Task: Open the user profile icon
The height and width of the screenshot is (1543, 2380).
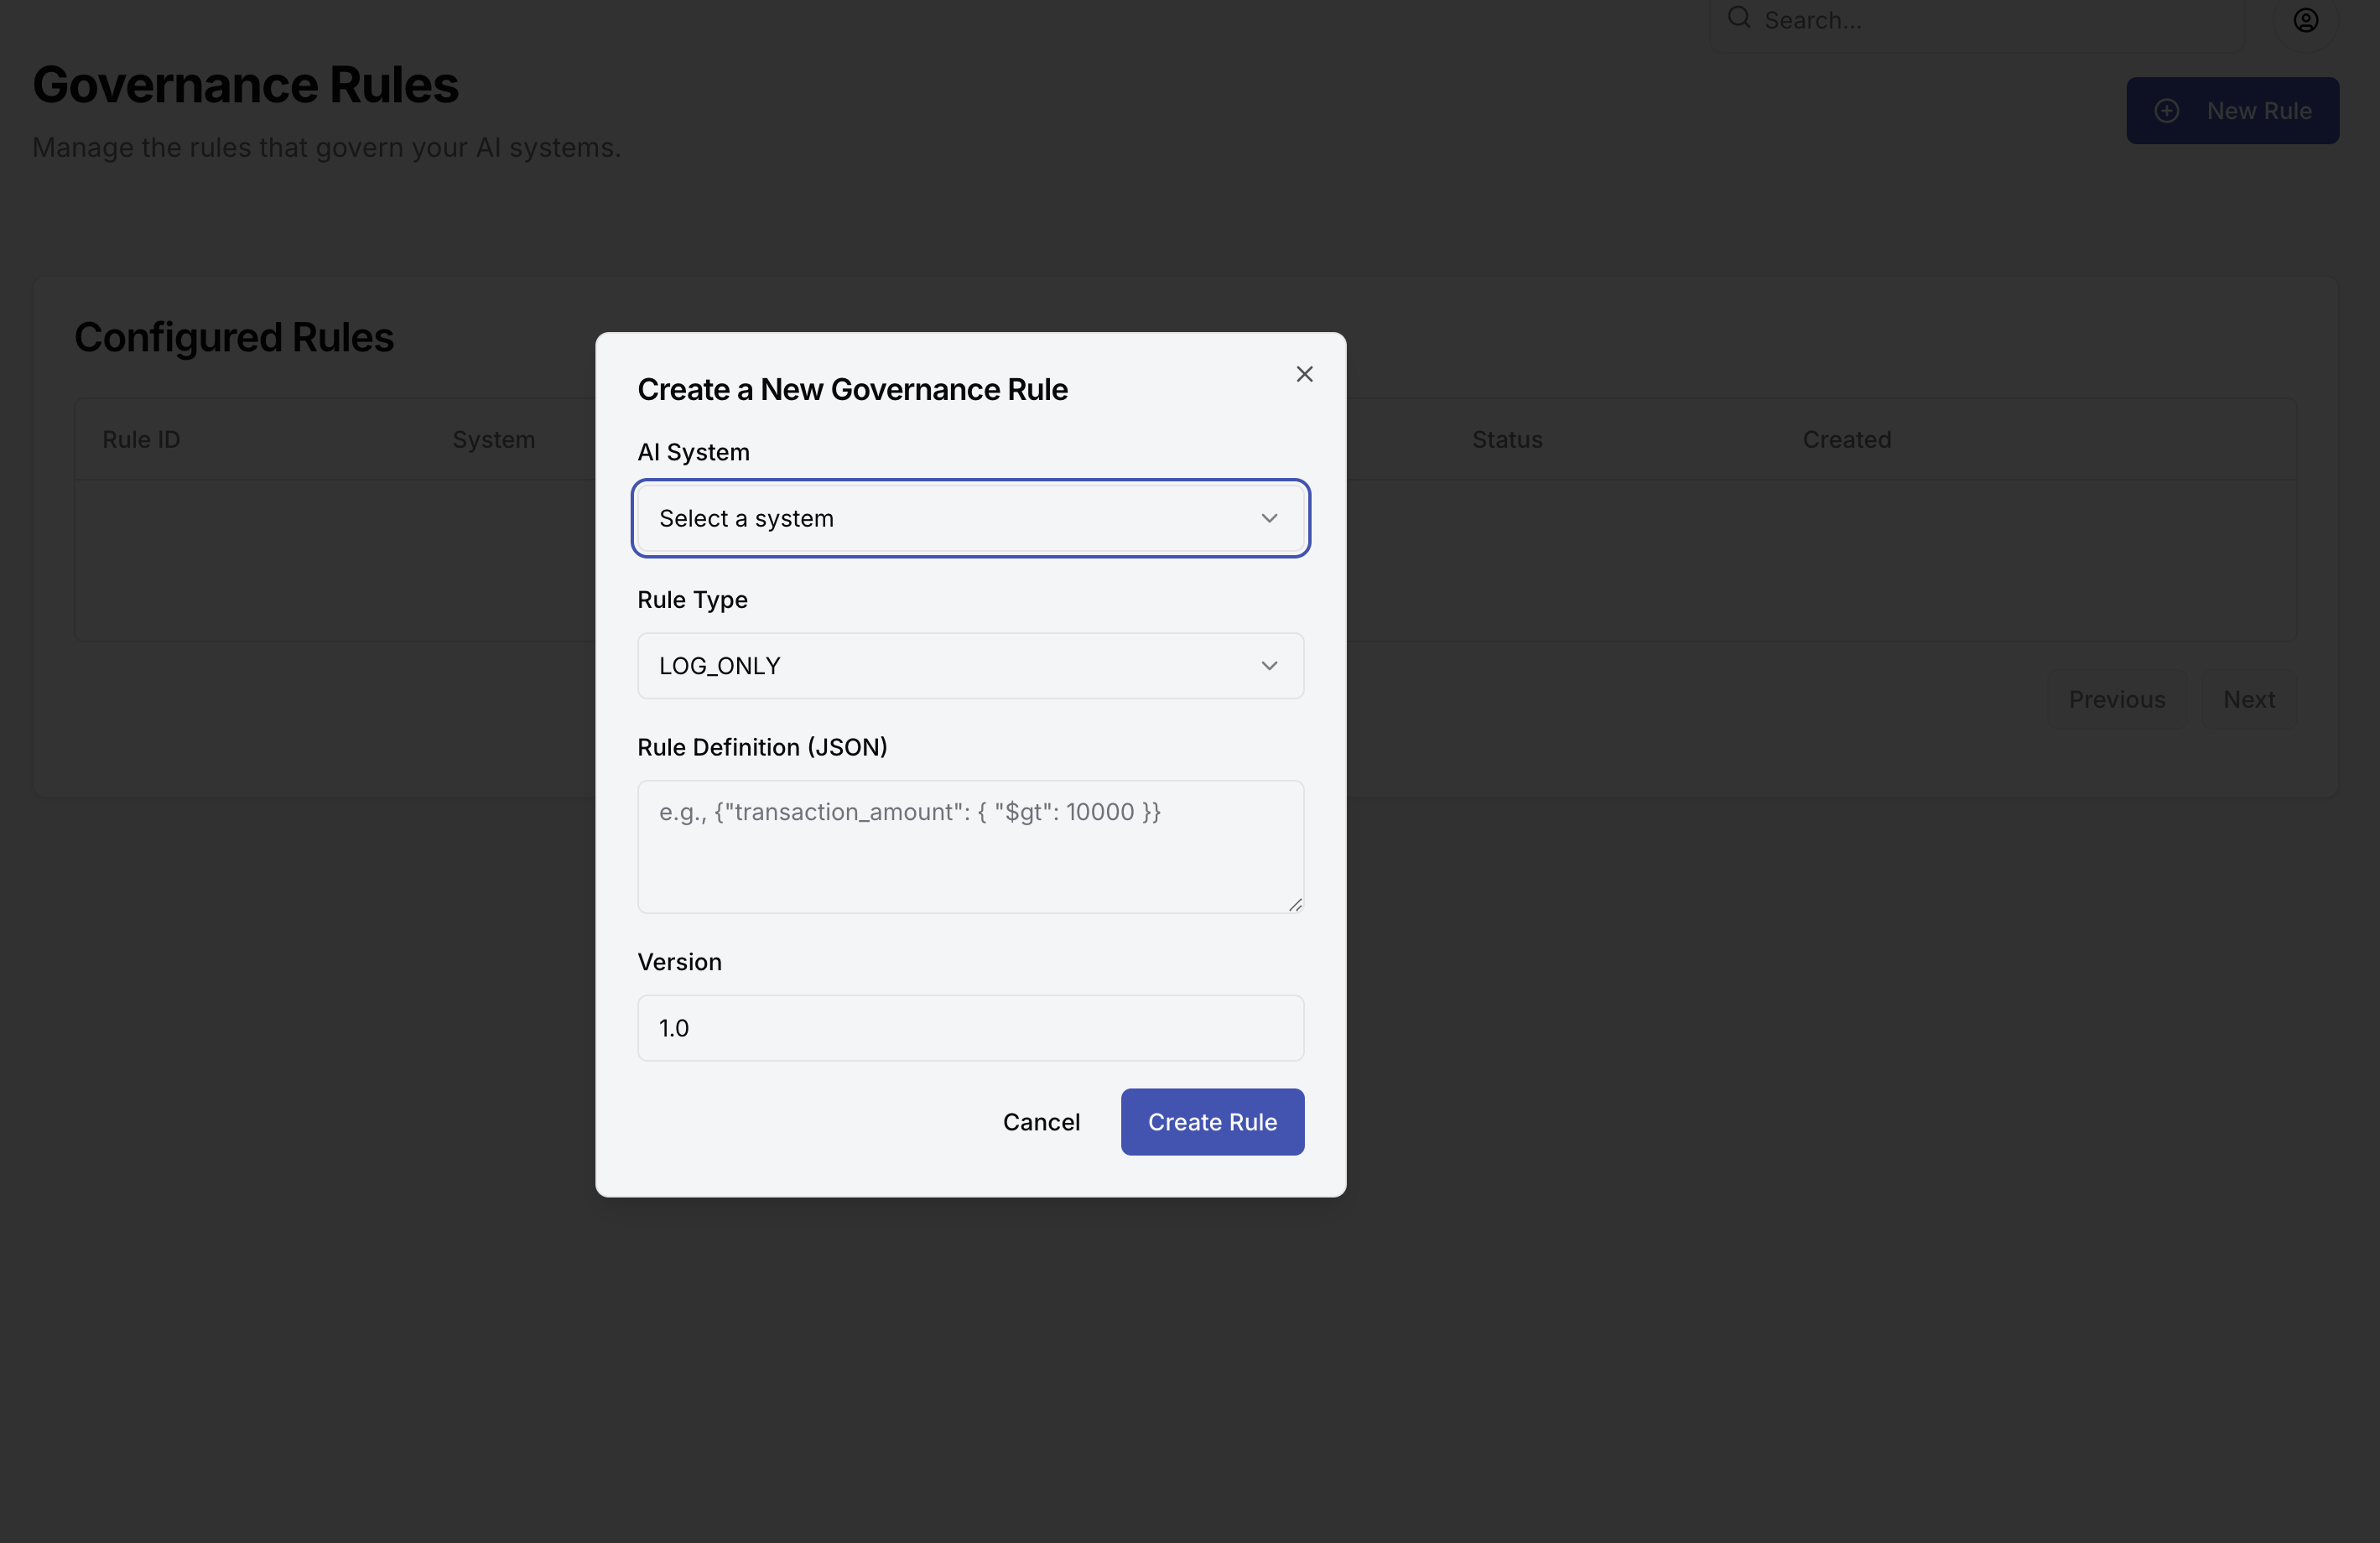Action: [2305, 20]
